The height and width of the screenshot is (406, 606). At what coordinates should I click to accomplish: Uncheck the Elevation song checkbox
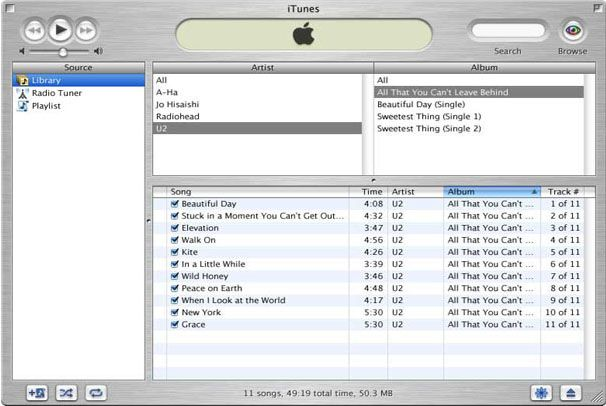coord(175,228)
